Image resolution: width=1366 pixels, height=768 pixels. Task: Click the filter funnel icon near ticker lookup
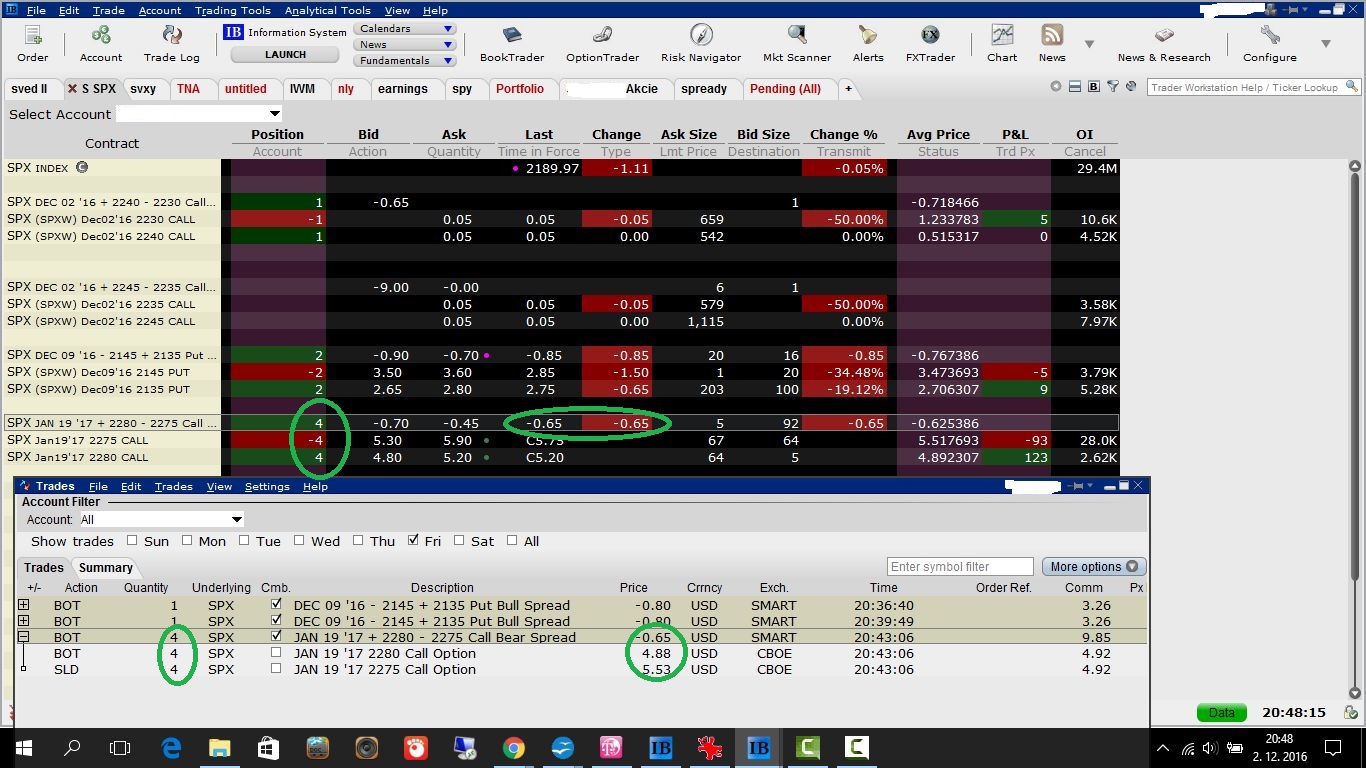[1112, 87]
